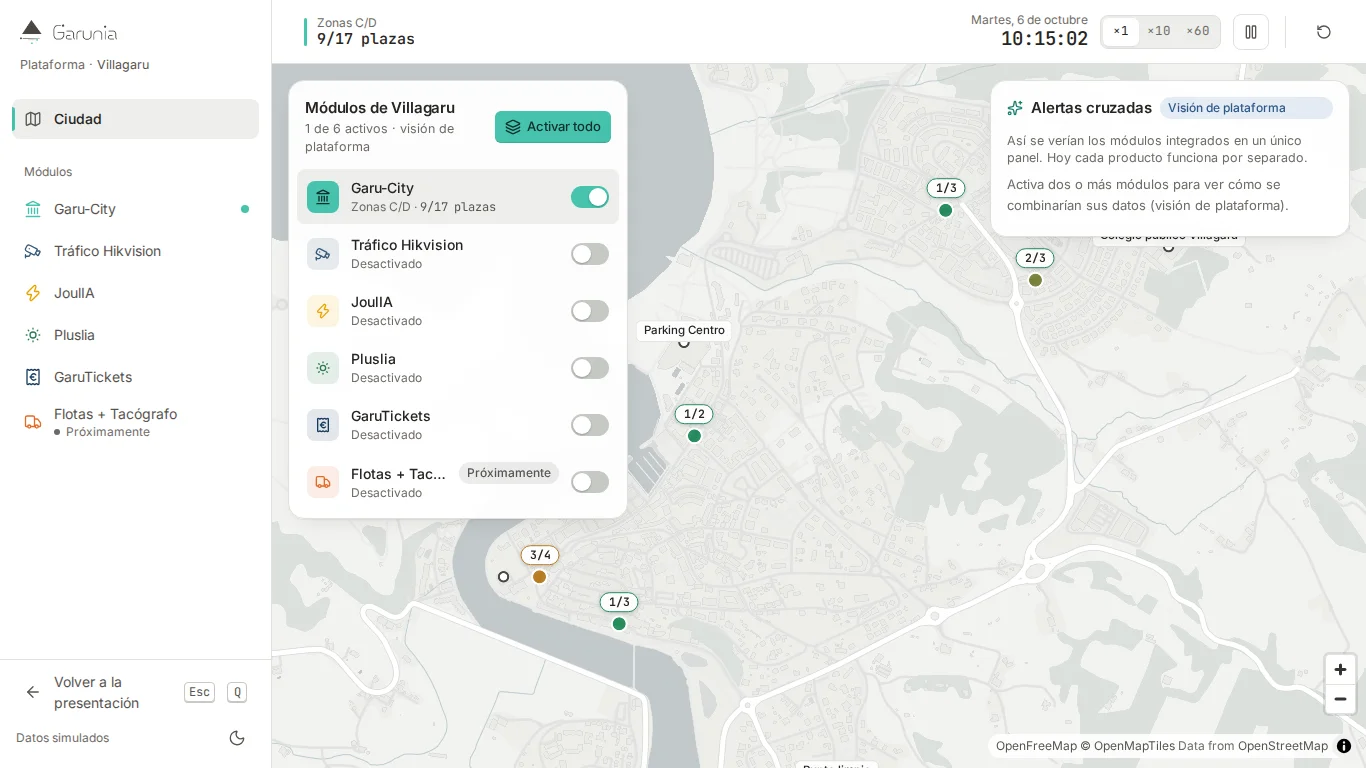Toggle the Flotas + Tacógrafo switch
The image size is (1366, 768).
click(x=590, y=482)
